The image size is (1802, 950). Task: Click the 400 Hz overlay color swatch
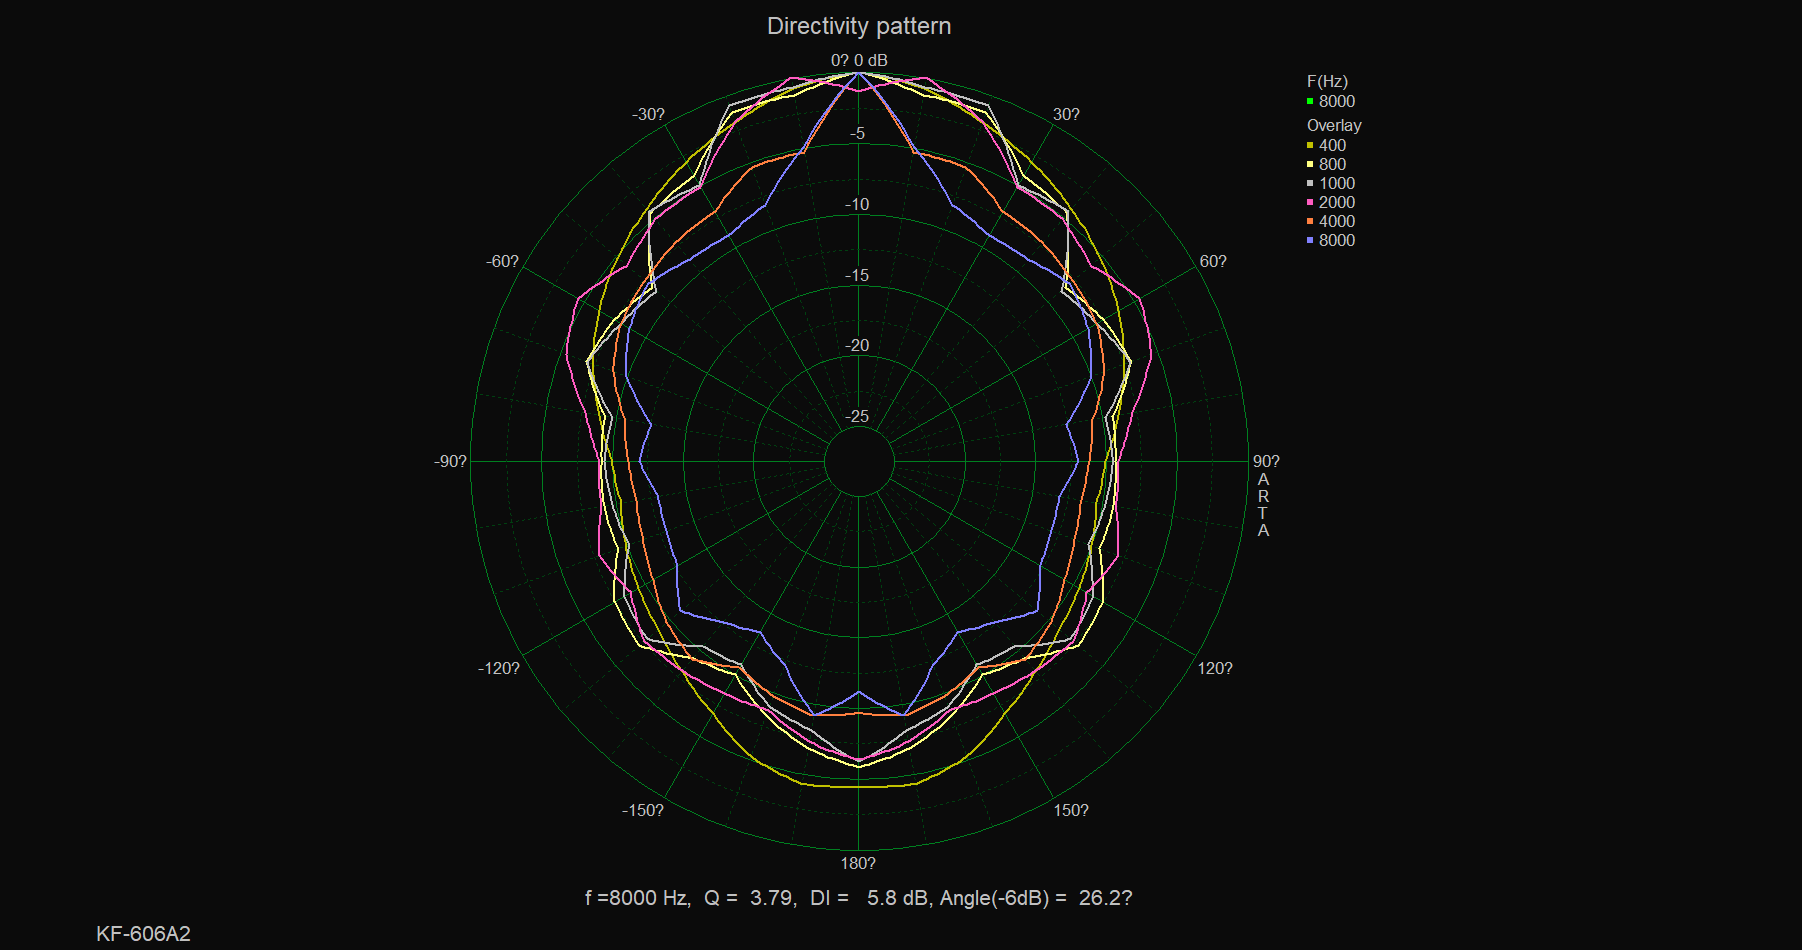pyautogui.click(x=1310, y=145)
